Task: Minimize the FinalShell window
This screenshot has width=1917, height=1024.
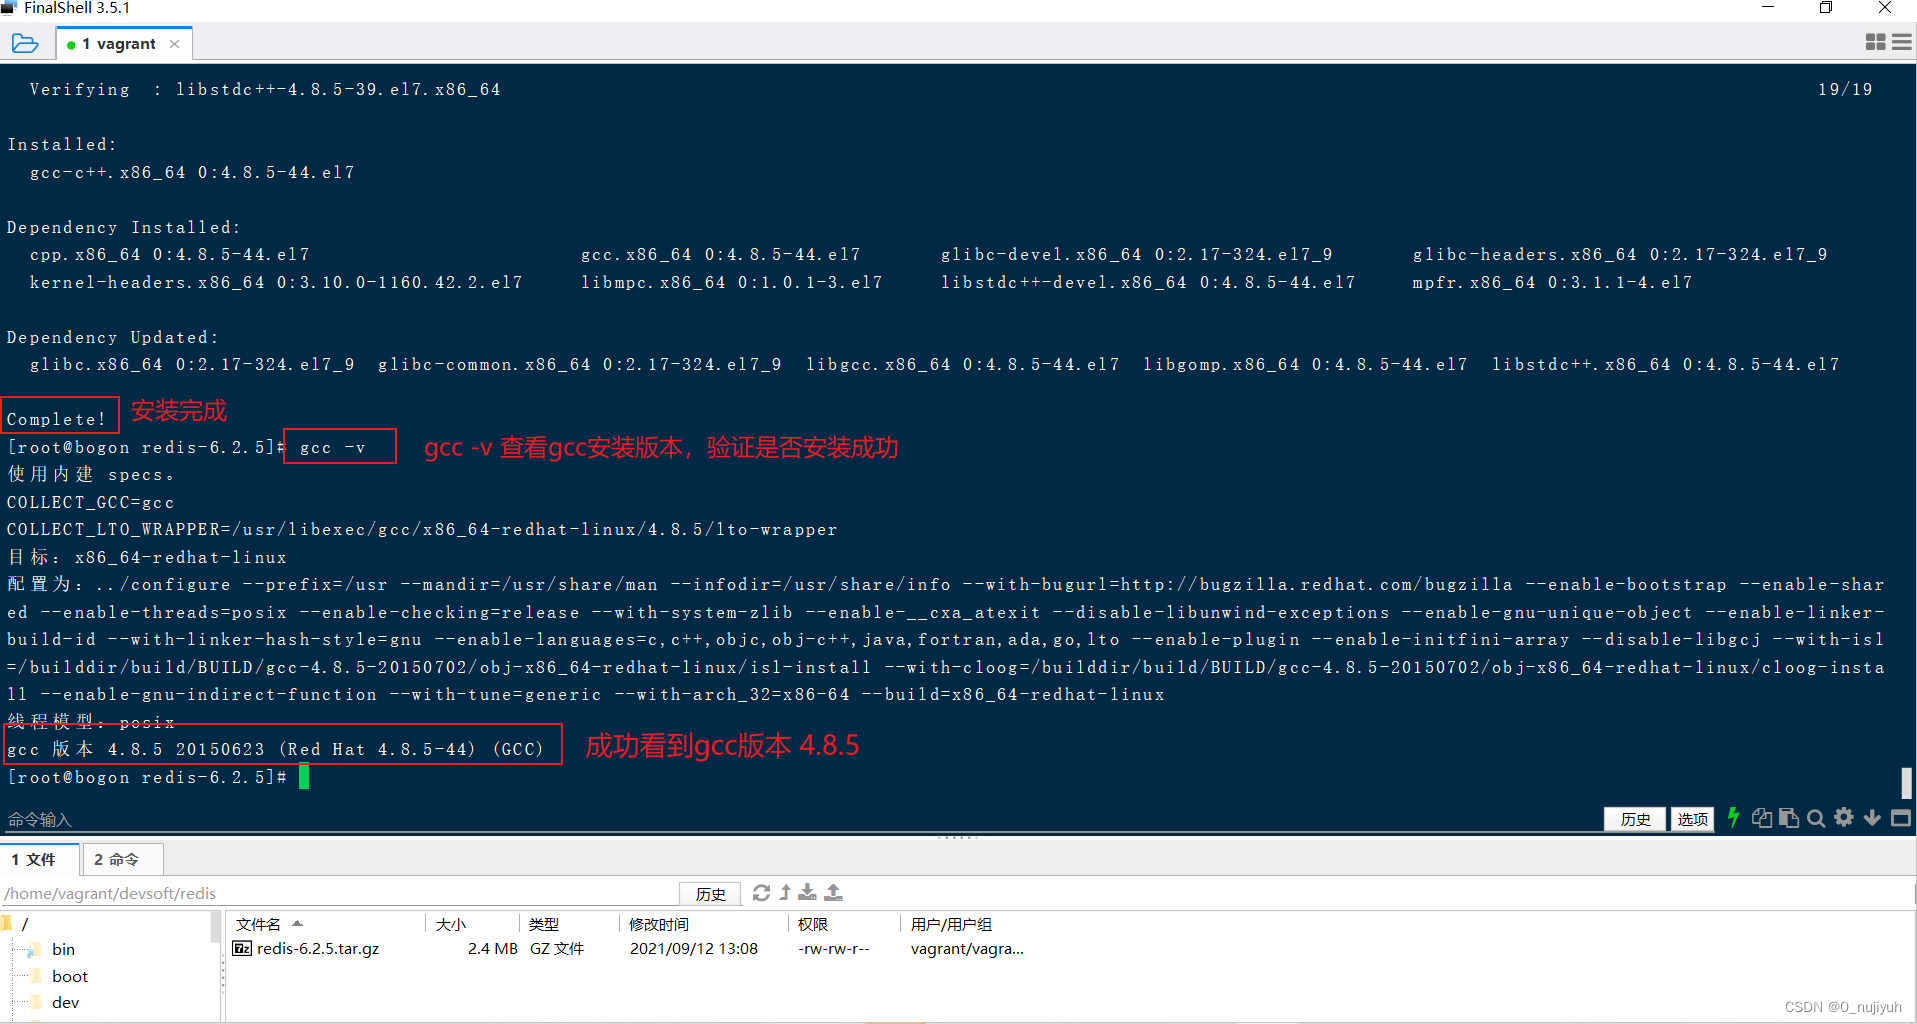Action: point(1768,8)
